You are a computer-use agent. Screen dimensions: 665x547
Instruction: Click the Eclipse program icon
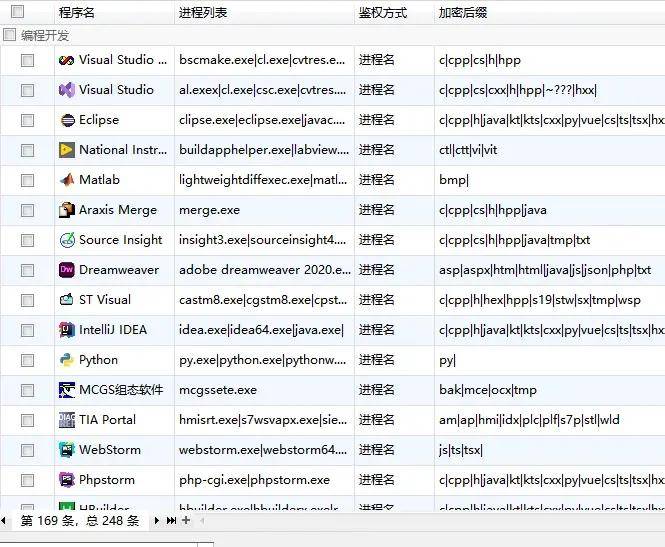click(x=67, y=120)
